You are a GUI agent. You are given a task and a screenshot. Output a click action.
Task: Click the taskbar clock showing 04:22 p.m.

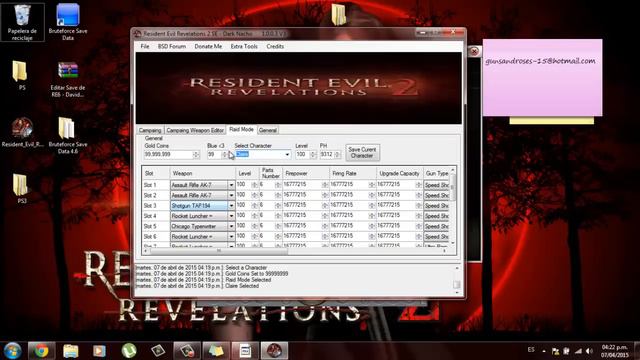614,351
